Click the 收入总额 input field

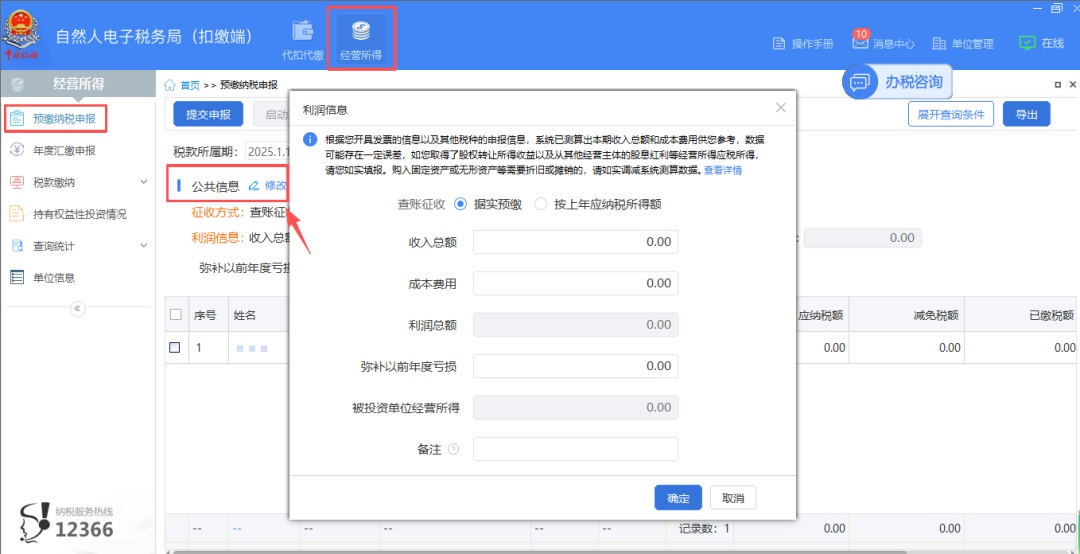(x=575, y=242)
